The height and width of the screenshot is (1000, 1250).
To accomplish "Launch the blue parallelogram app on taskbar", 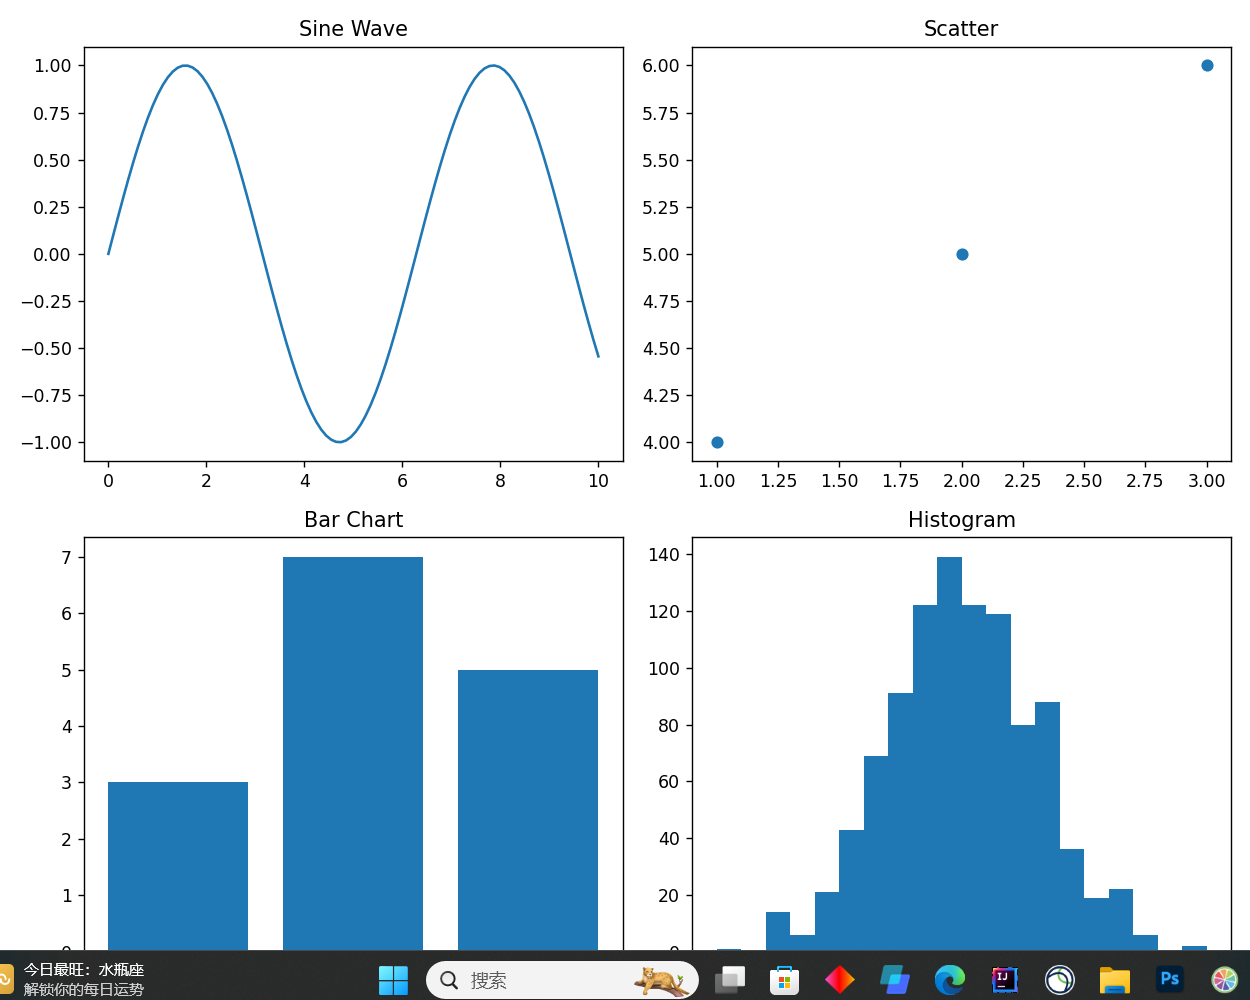I will click(x=894, y=980).
